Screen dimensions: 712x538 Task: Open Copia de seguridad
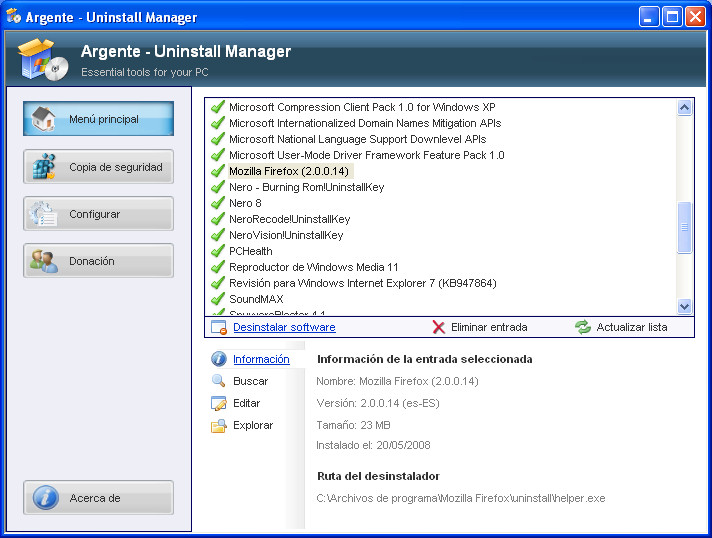99,167
